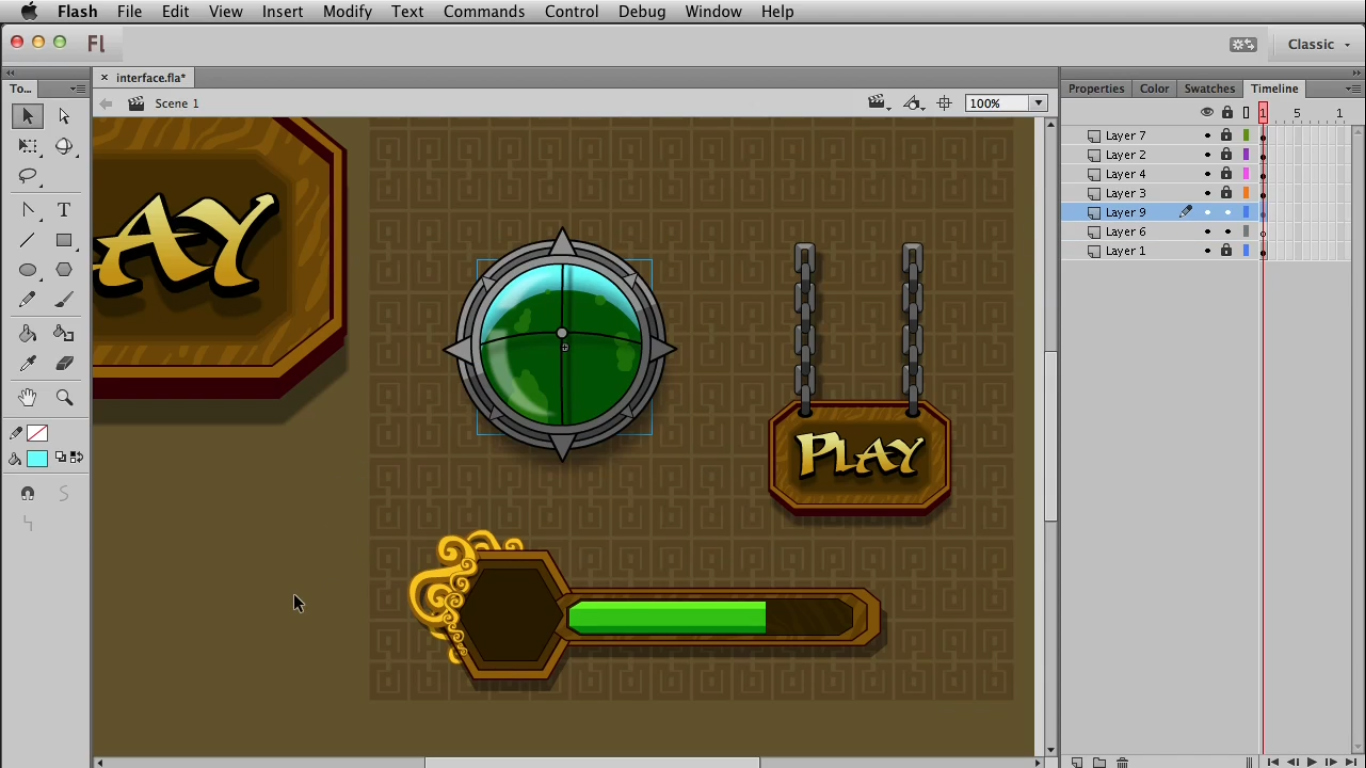Click the Scene 1 breadcrumb link

[x=176, y=103]
